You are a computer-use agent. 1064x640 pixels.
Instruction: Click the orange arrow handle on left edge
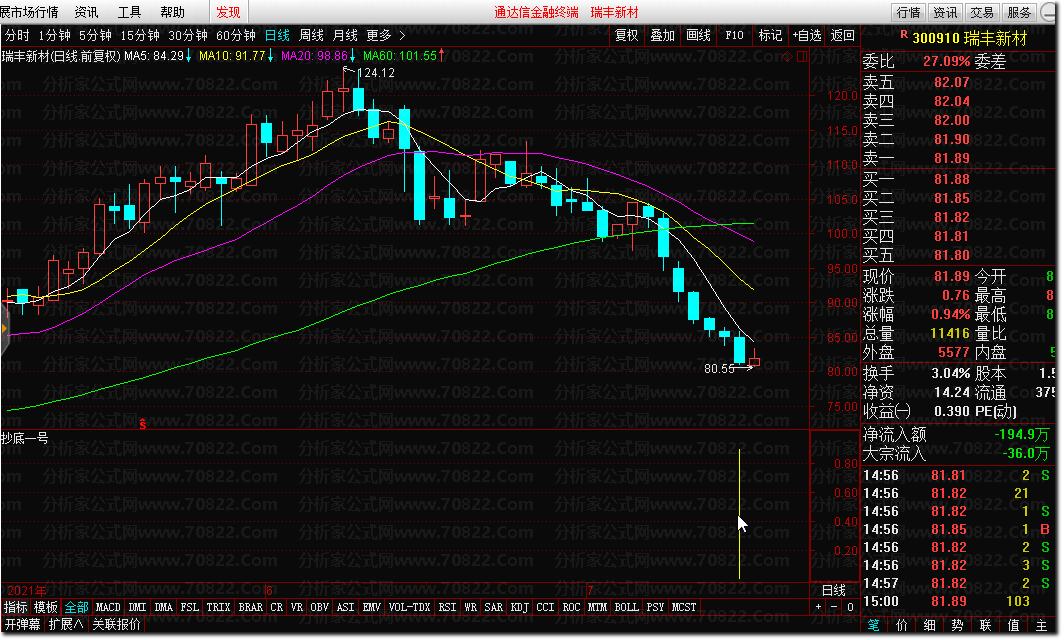4,329
